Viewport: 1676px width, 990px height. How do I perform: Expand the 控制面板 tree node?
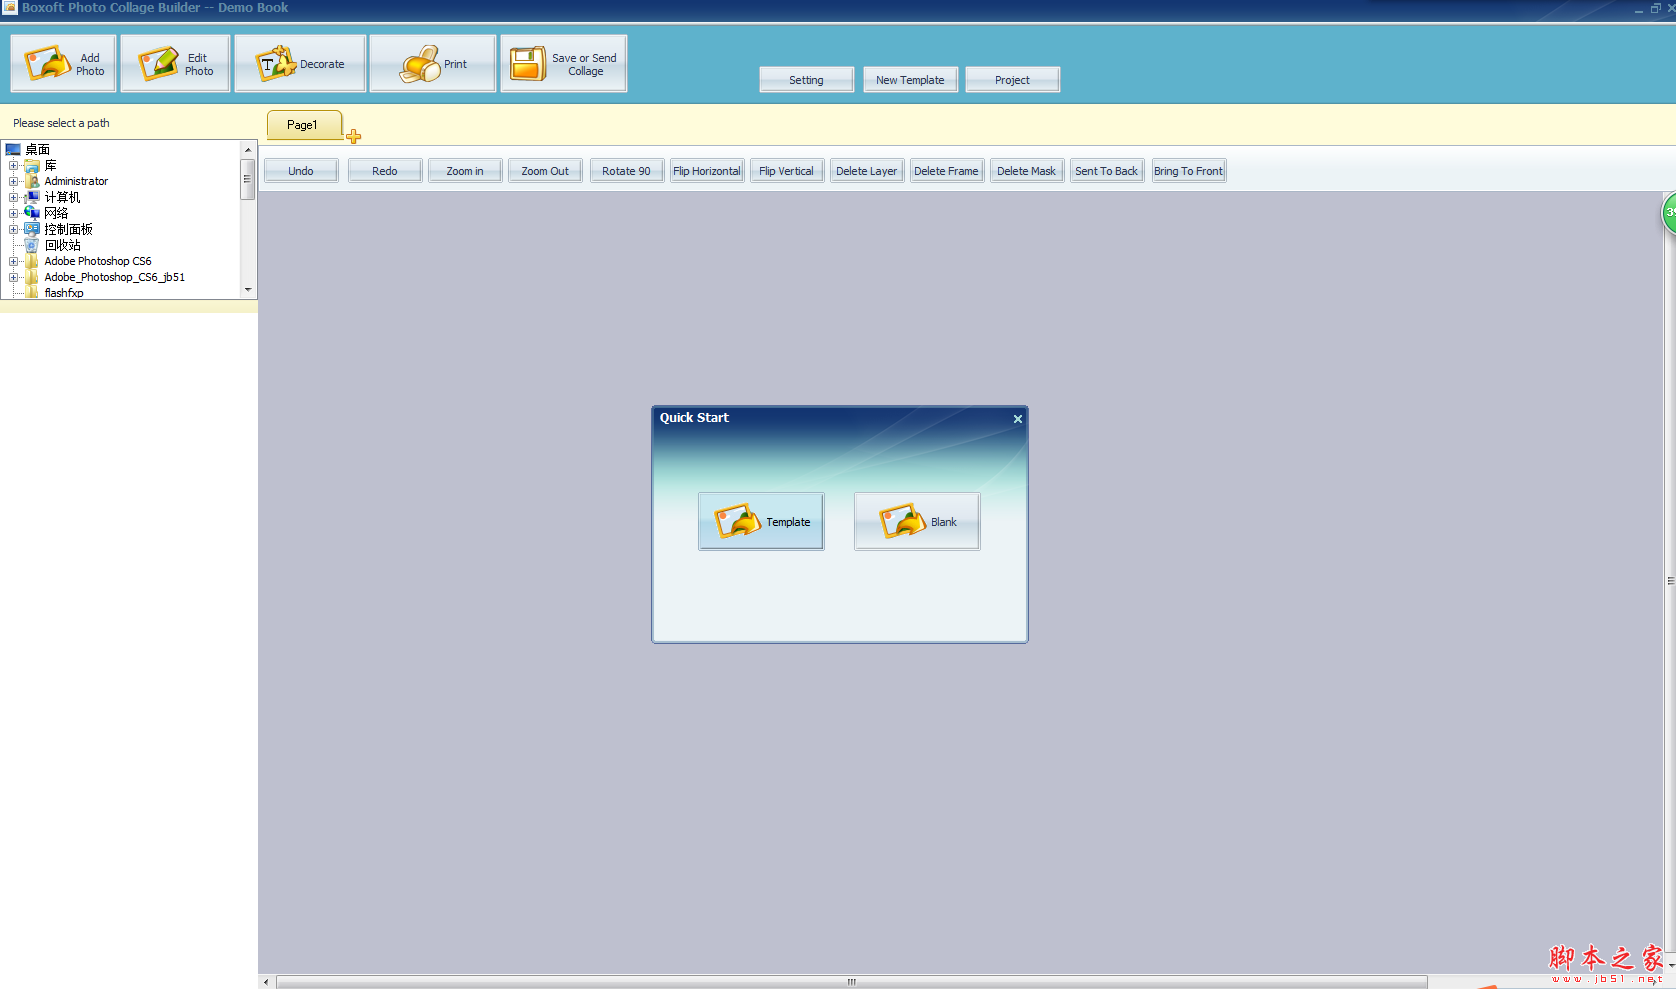tap(13, 230)
